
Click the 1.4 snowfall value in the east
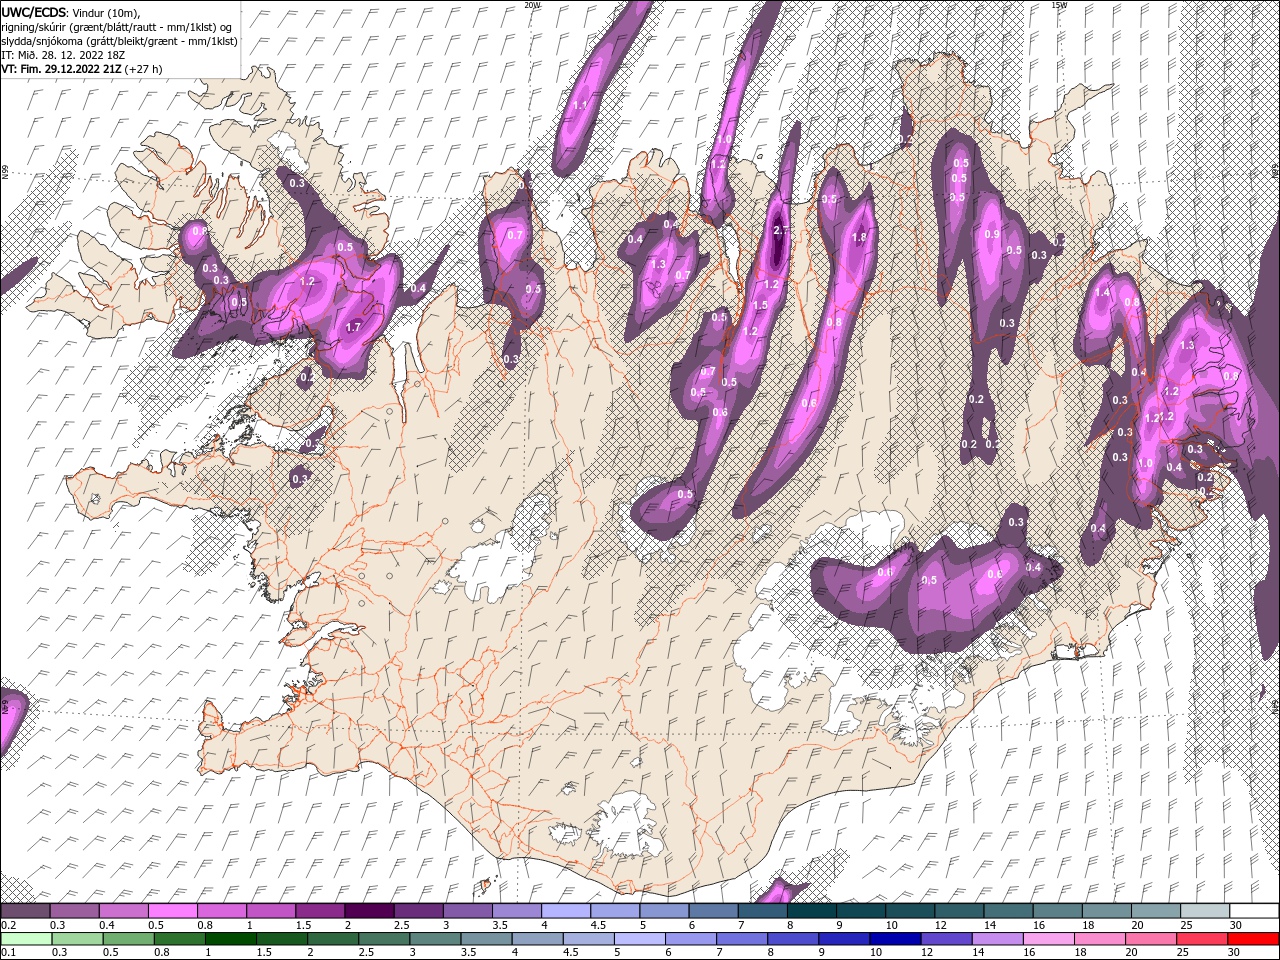1103,292
